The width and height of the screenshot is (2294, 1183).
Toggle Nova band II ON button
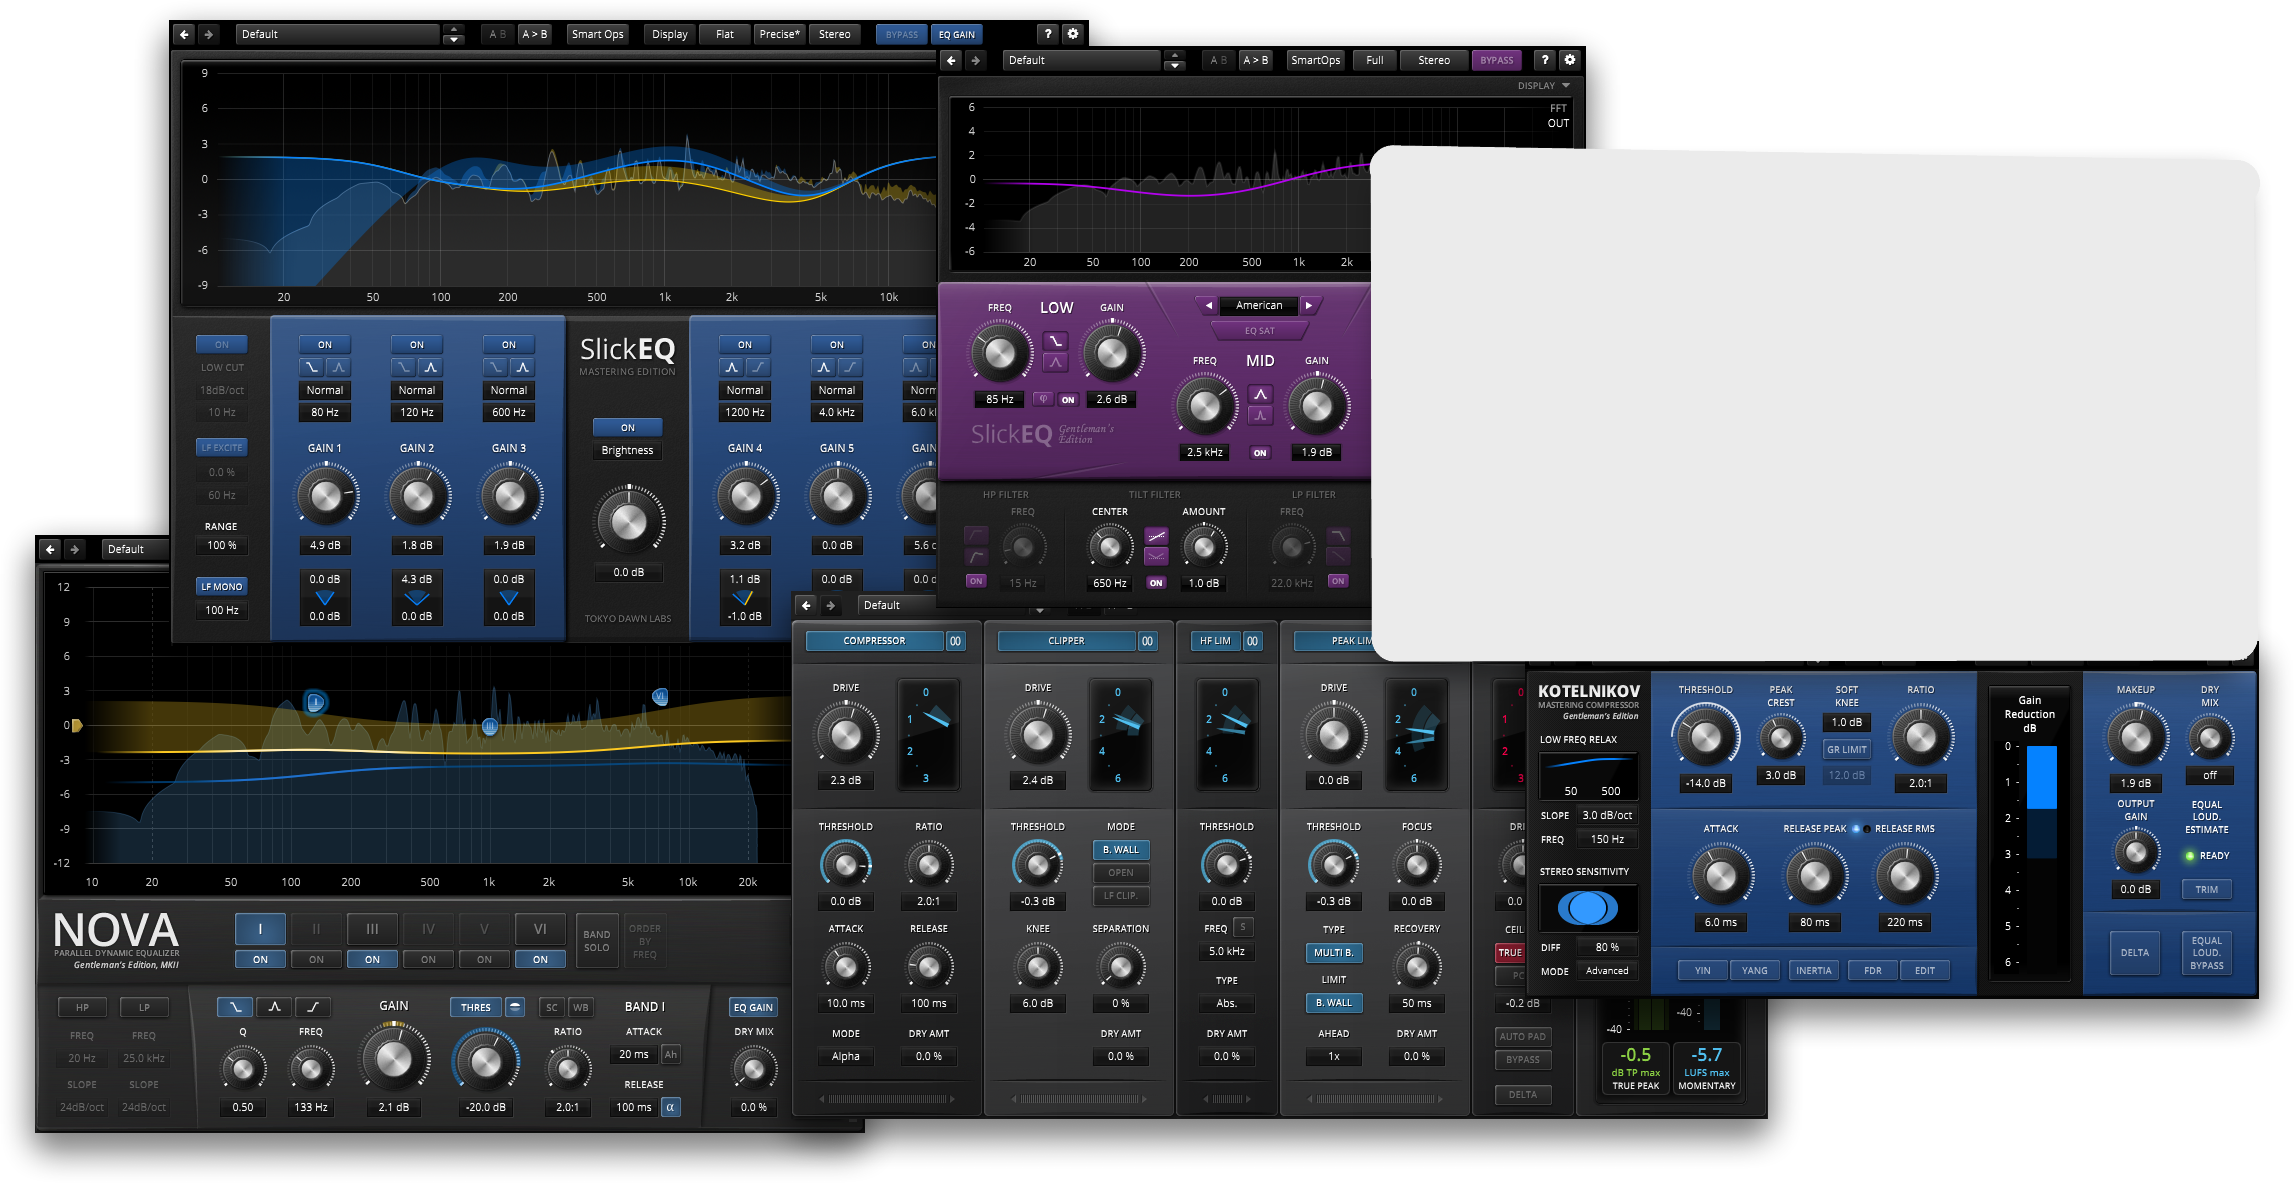click(x=316, y=959)
